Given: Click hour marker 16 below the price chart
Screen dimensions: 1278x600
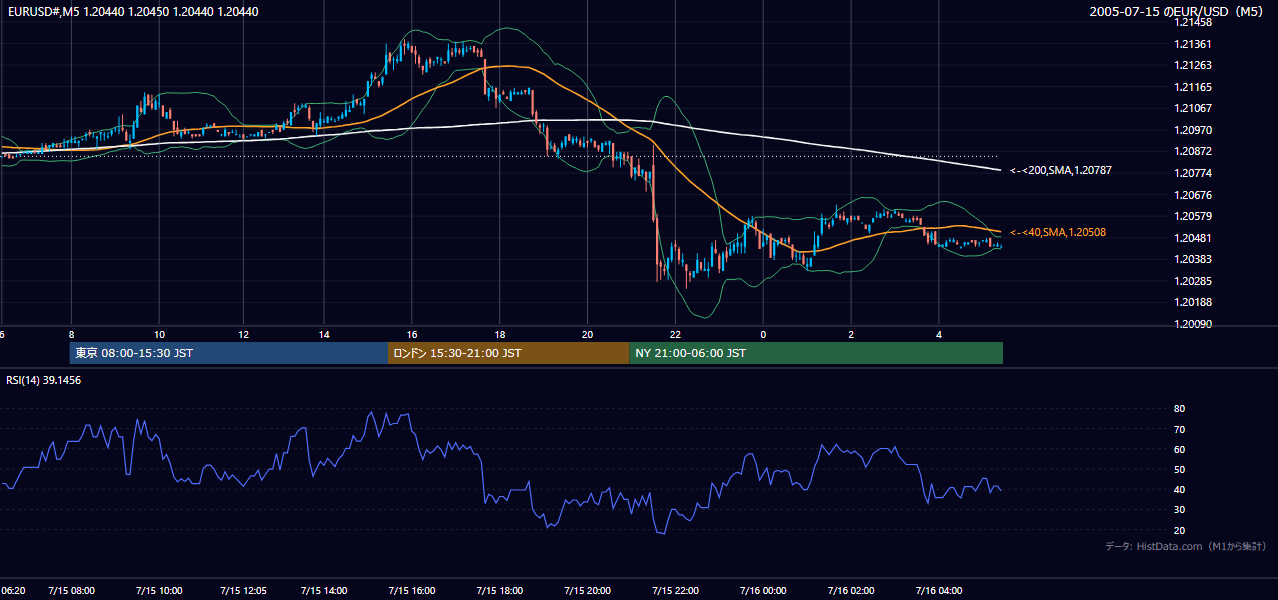Looking at the screenshot, I should (x=412, y=334).
